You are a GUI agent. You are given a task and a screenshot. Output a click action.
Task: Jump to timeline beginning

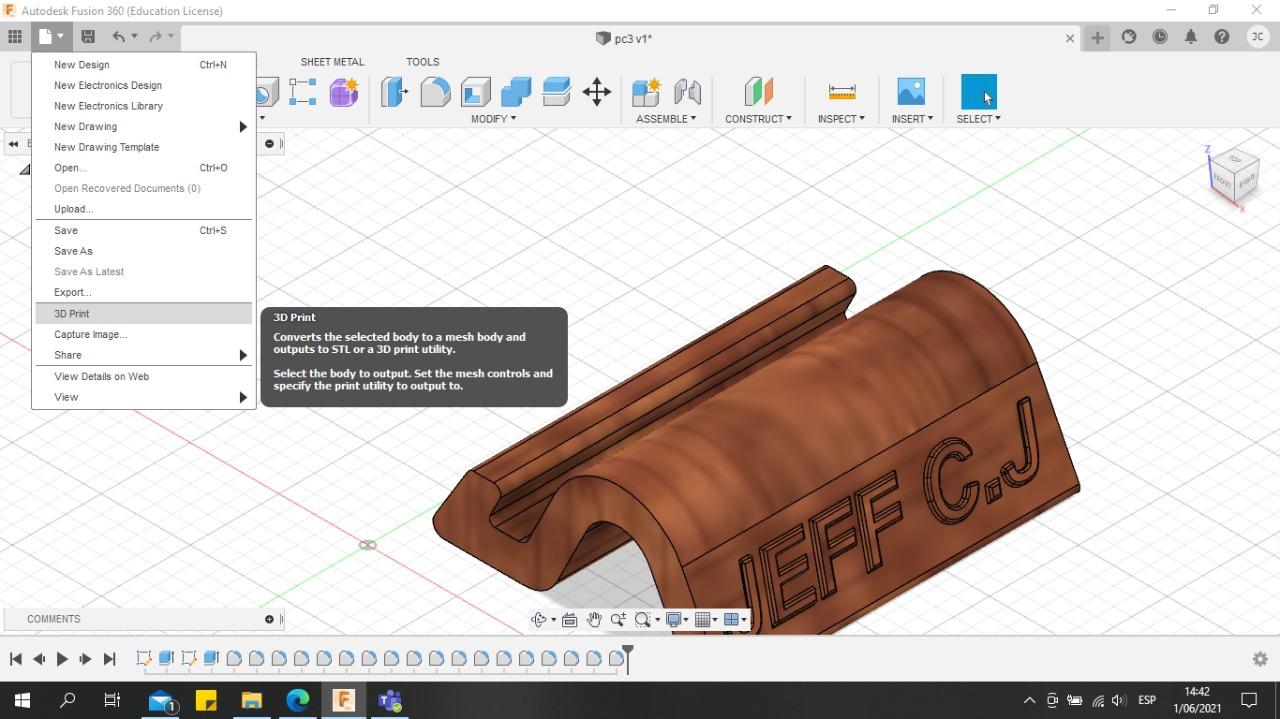click(16, 659)
